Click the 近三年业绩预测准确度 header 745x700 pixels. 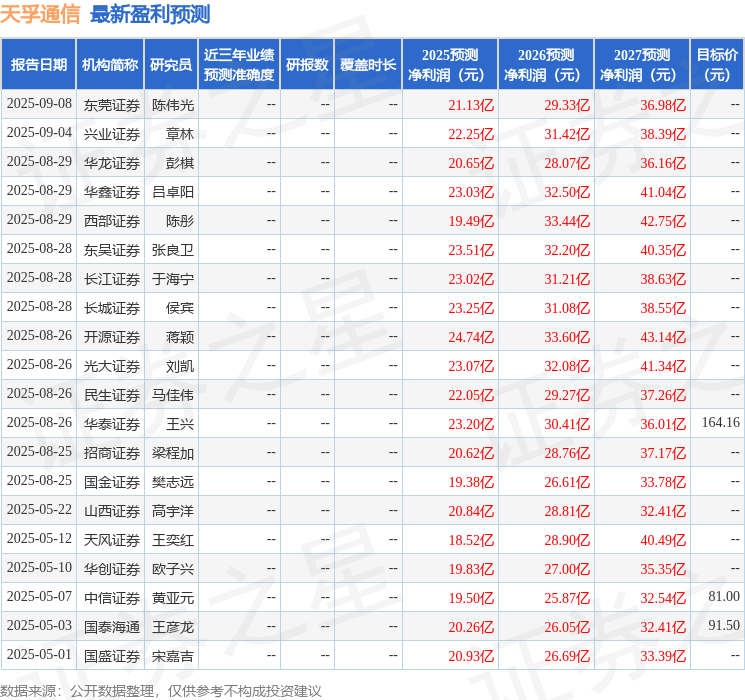[239, 64]
